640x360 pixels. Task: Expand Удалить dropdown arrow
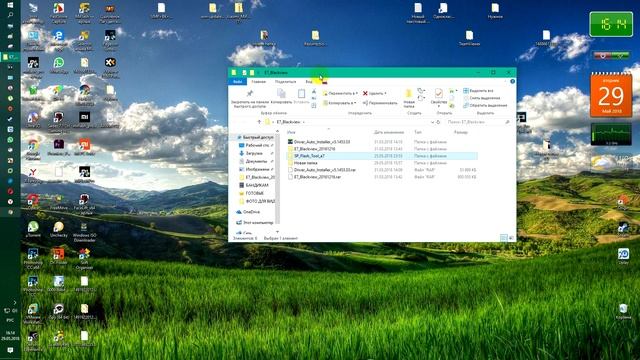coord(385,93)
